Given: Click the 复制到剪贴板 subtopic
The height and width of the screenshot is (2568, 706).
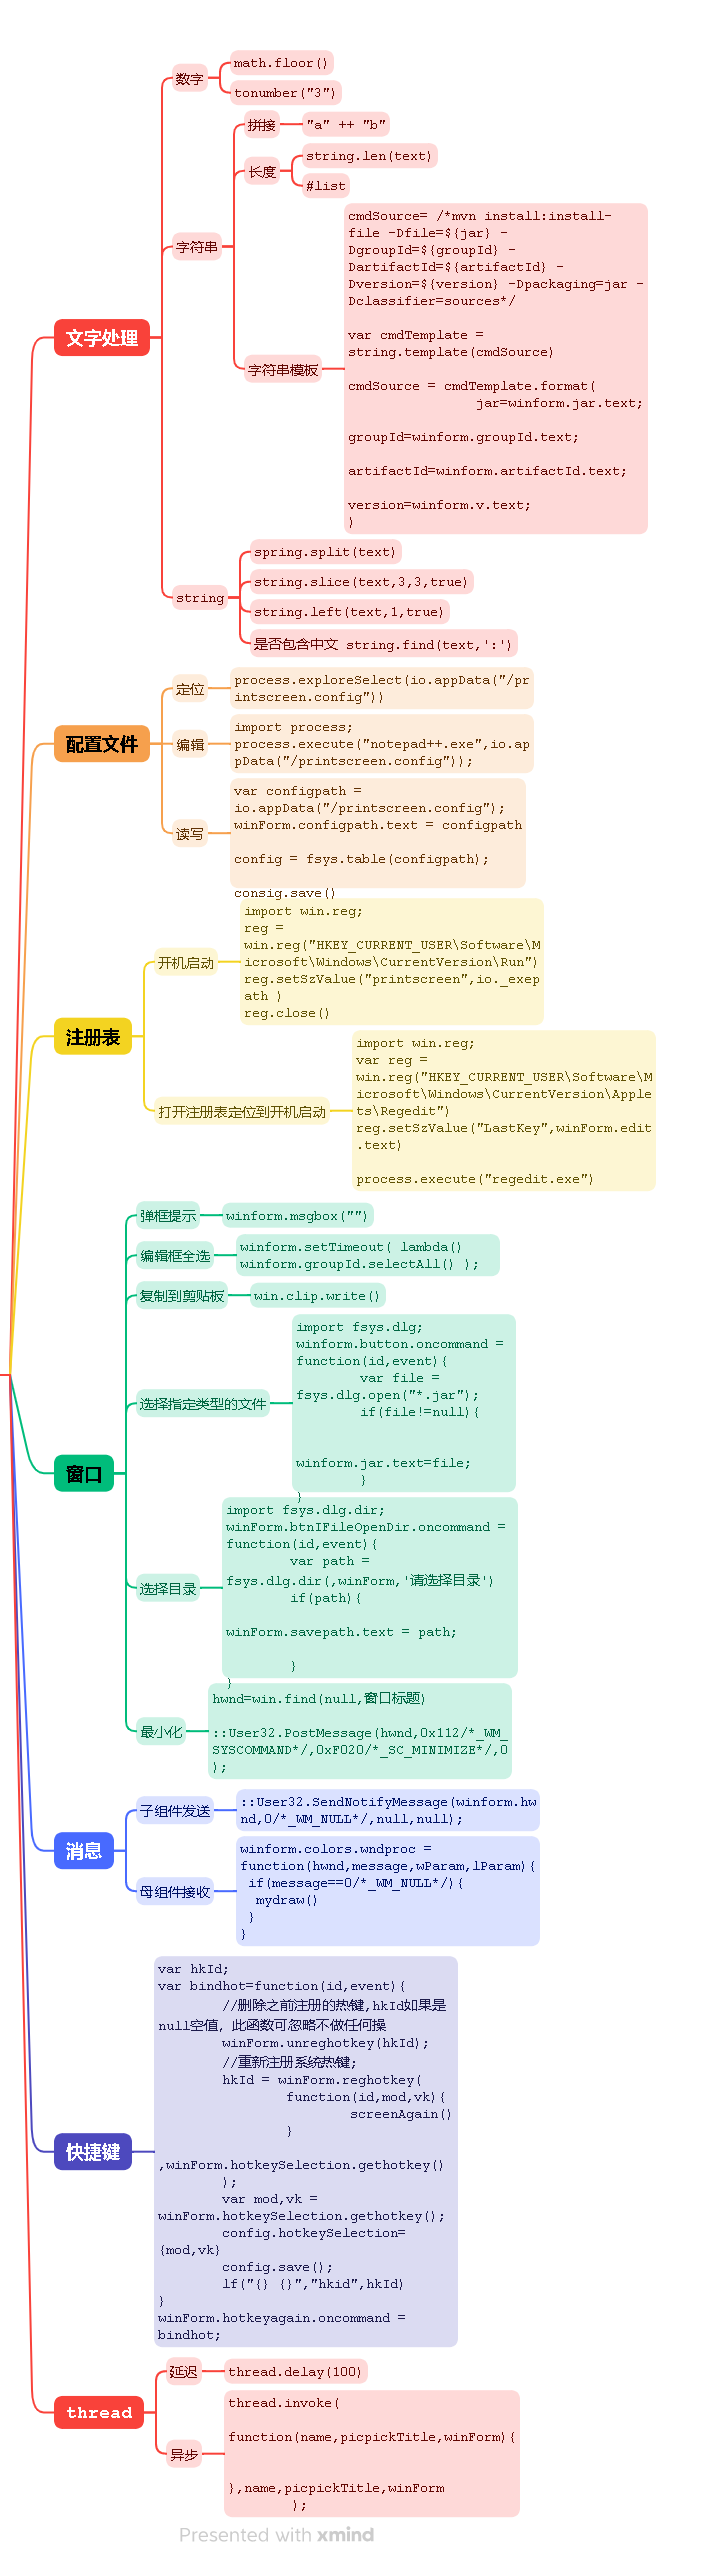Looking at the screenshot, I should click(x=182, y=1296).
